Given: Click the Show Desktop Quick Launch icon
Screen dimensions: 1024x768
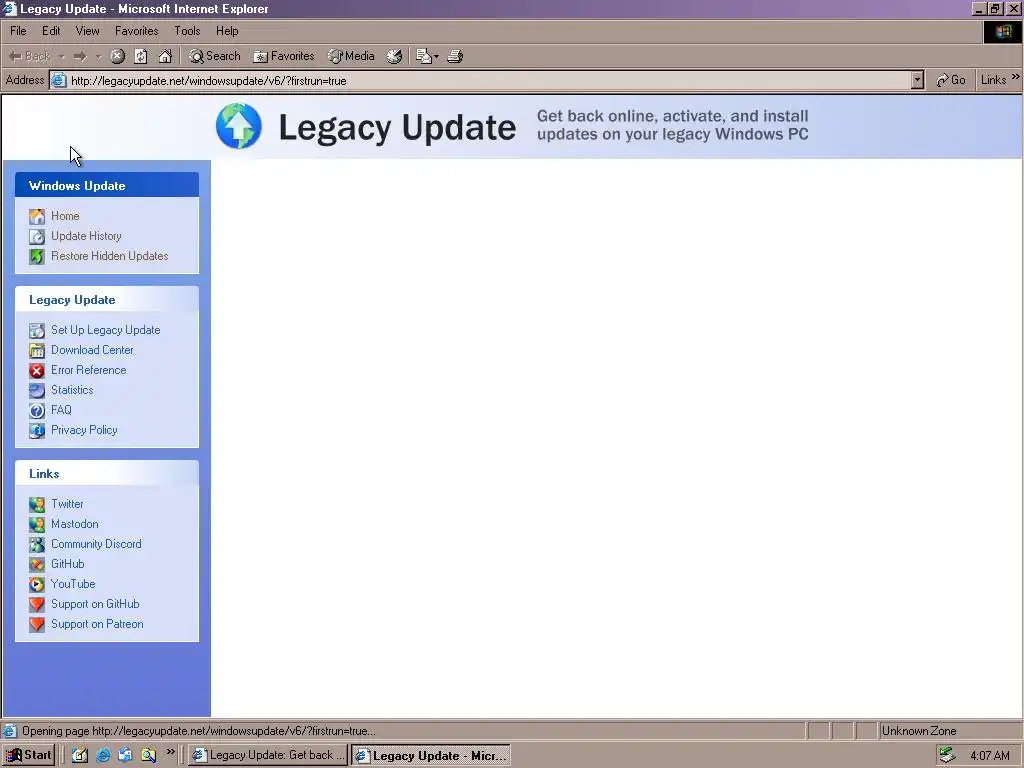Looking at the screenshot, I should click(x=80, y=755).
